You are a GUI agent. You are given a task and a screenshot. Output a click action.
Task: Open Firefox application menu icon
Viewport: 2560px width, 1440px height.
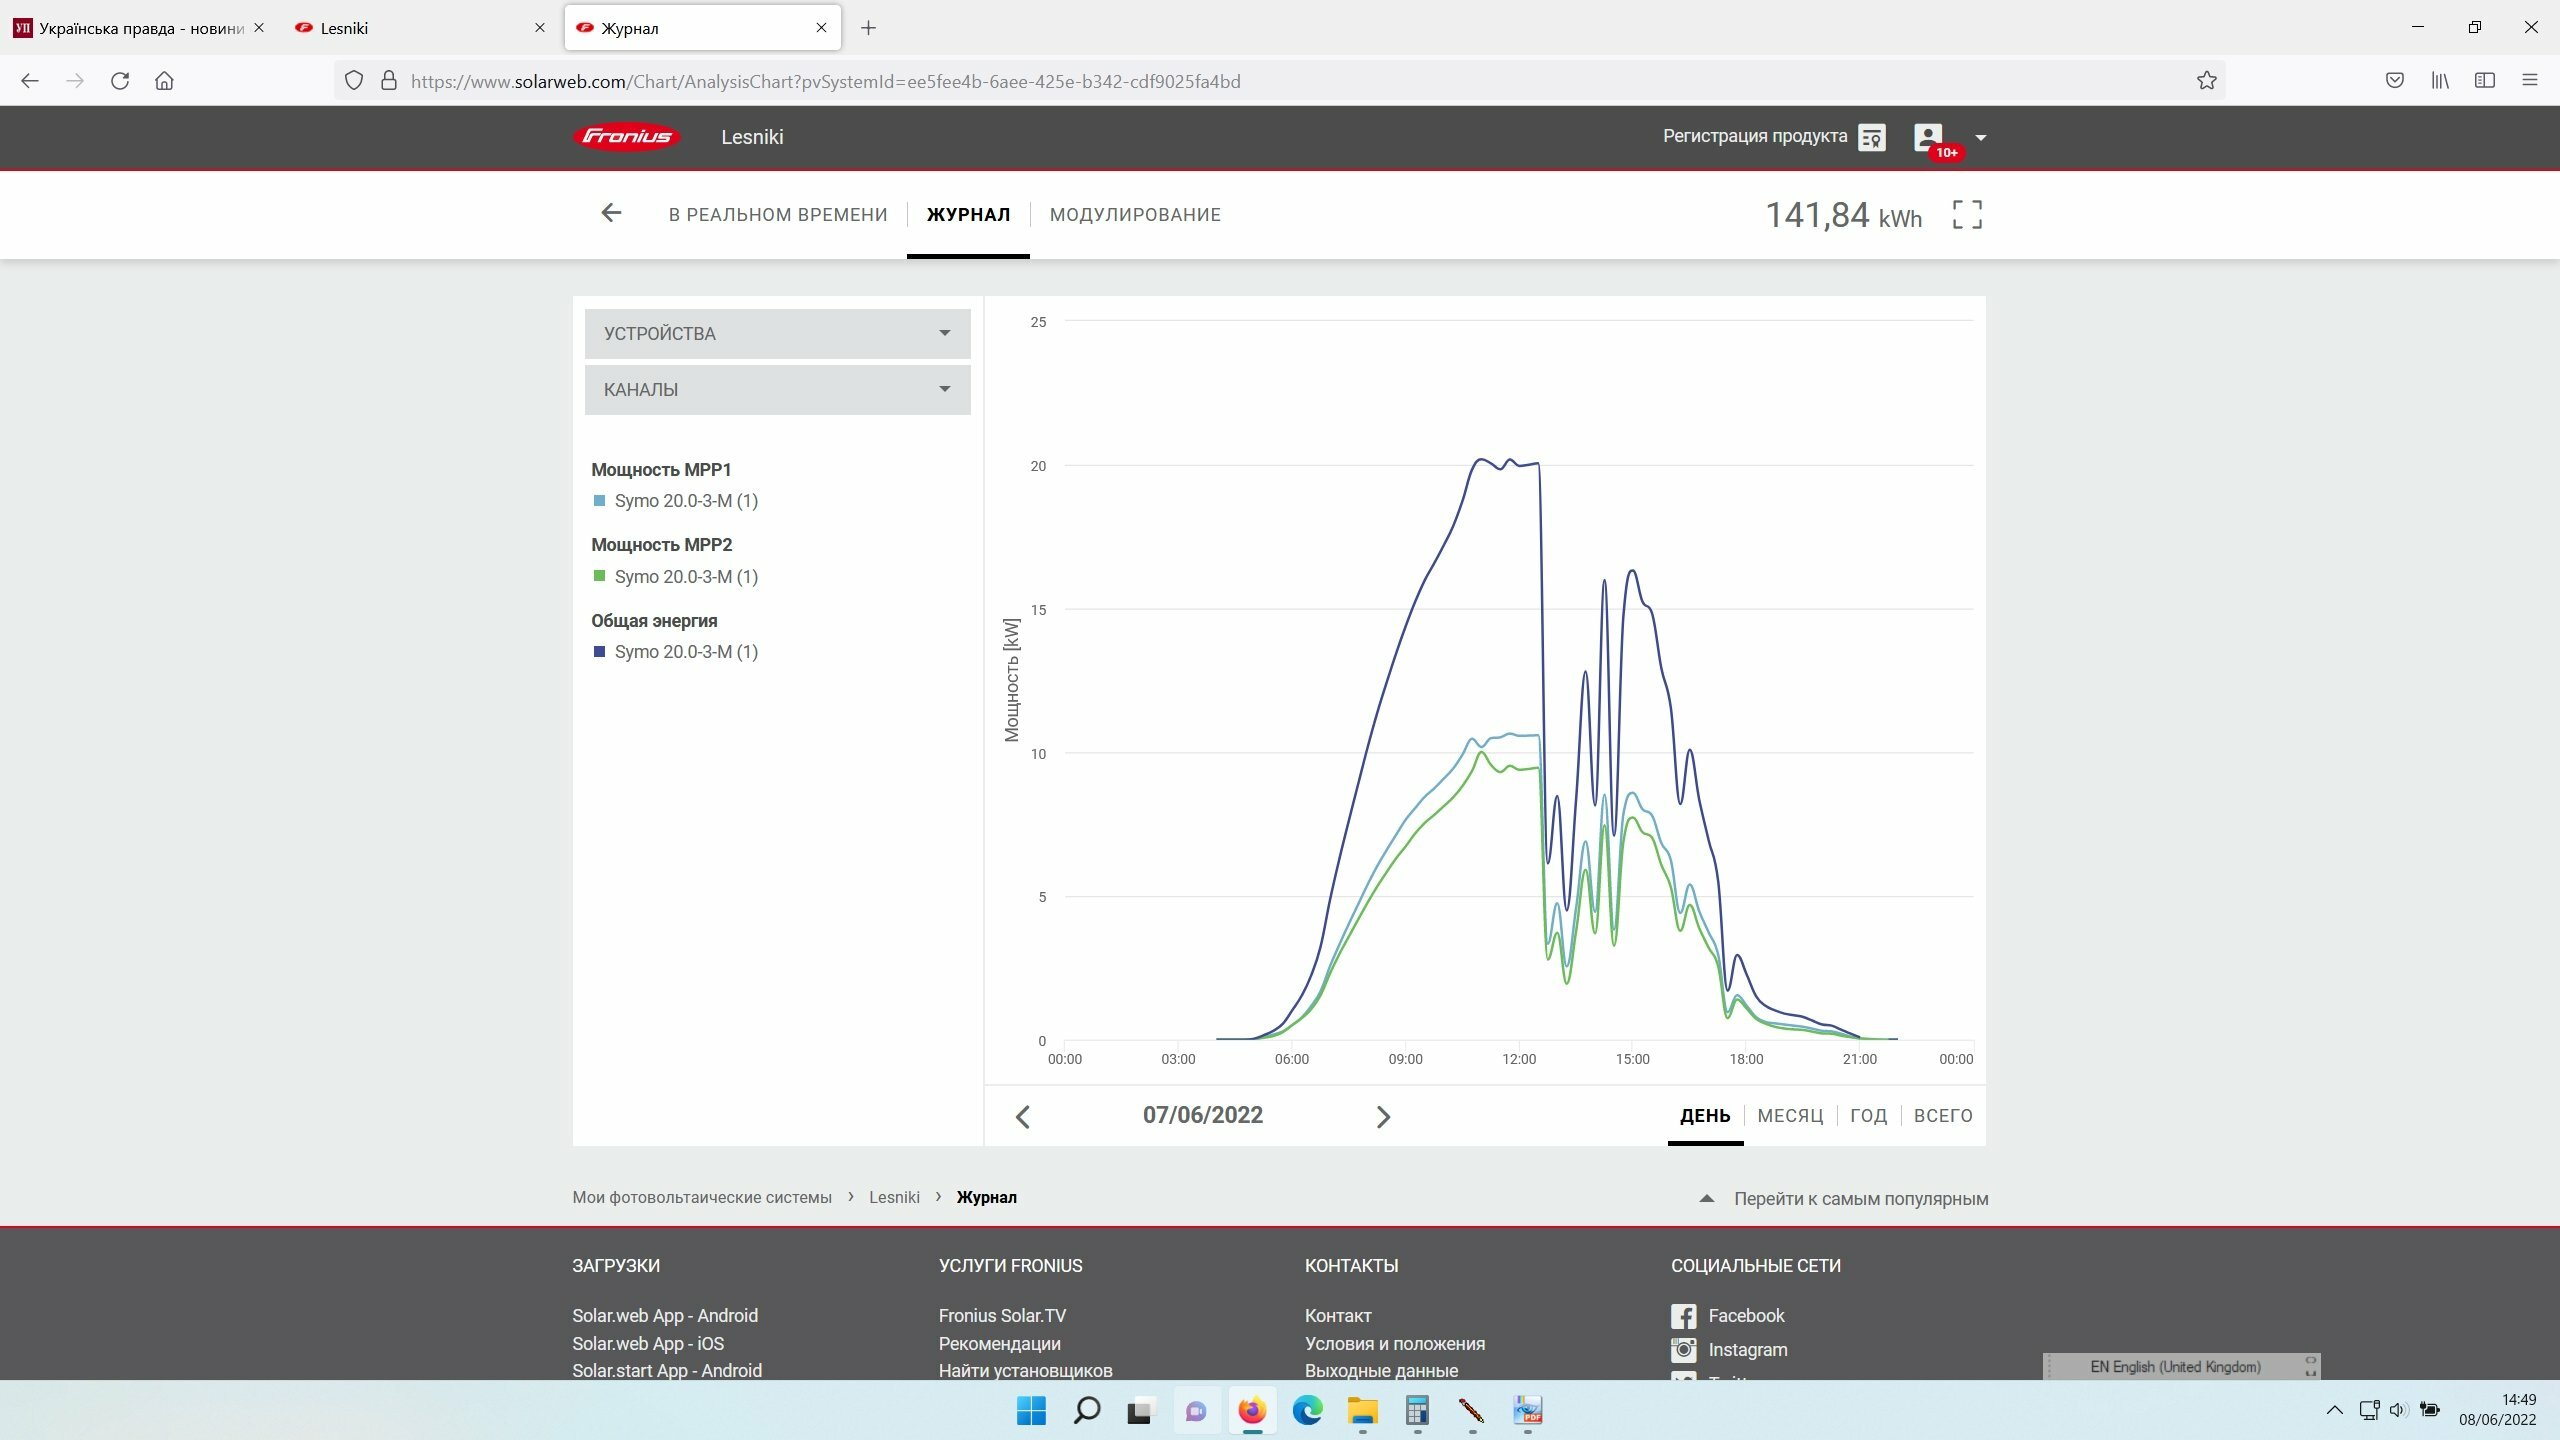[x=2529, y=81]
